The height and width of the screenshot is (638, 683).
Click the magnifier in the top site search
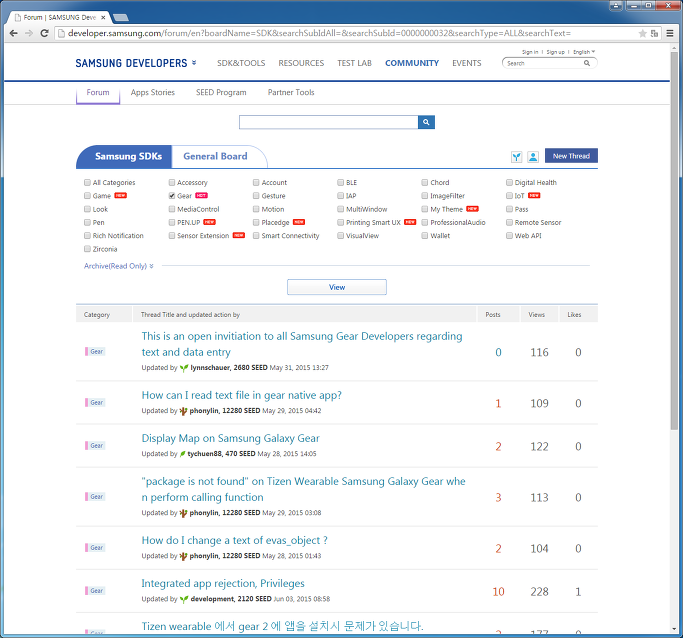587,63
